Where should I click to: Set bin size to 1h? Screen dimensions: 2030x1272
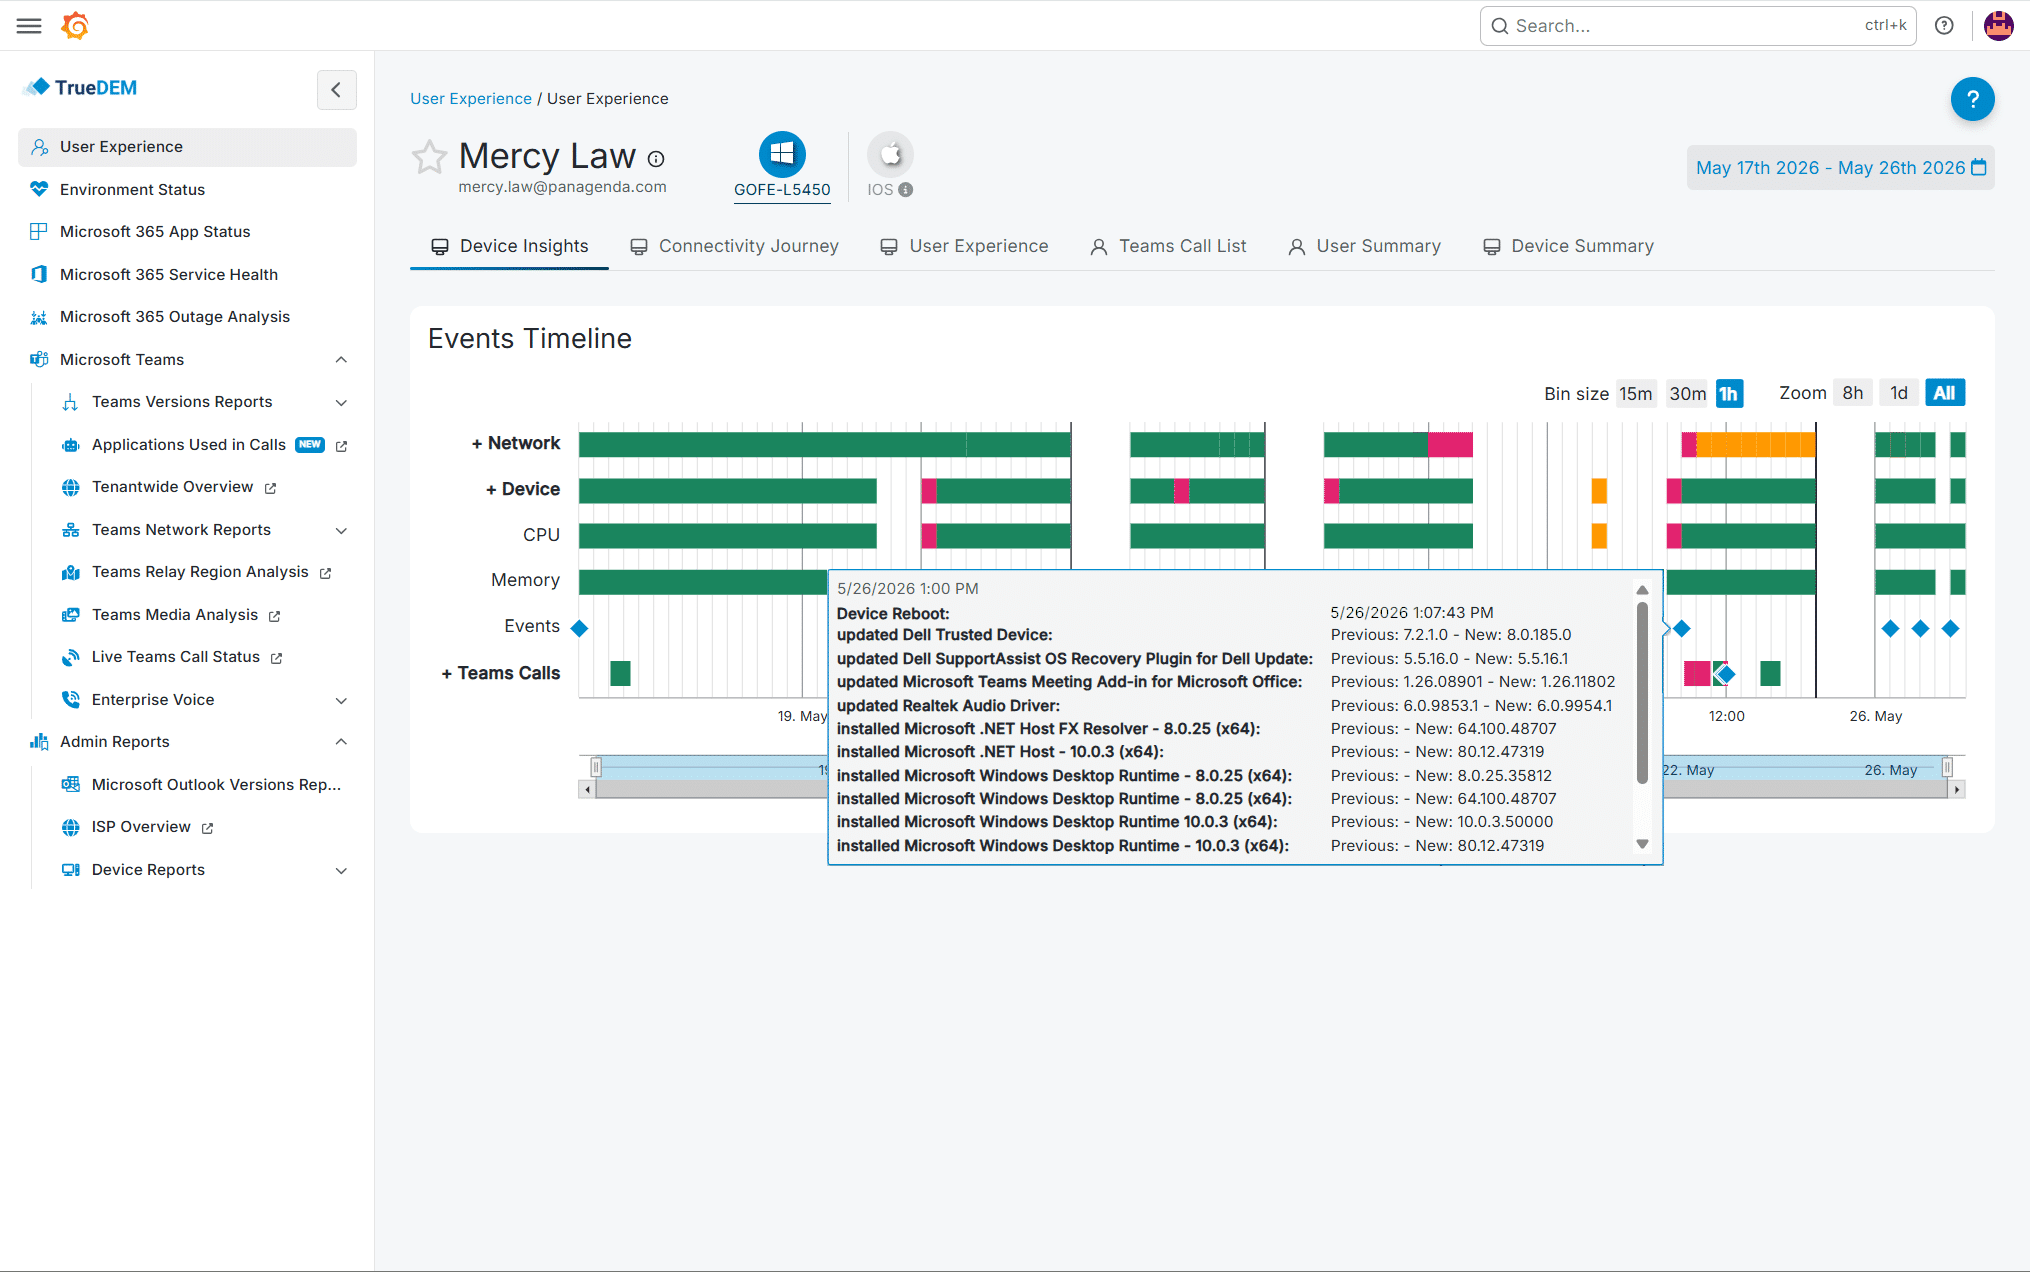point(1729,394)
